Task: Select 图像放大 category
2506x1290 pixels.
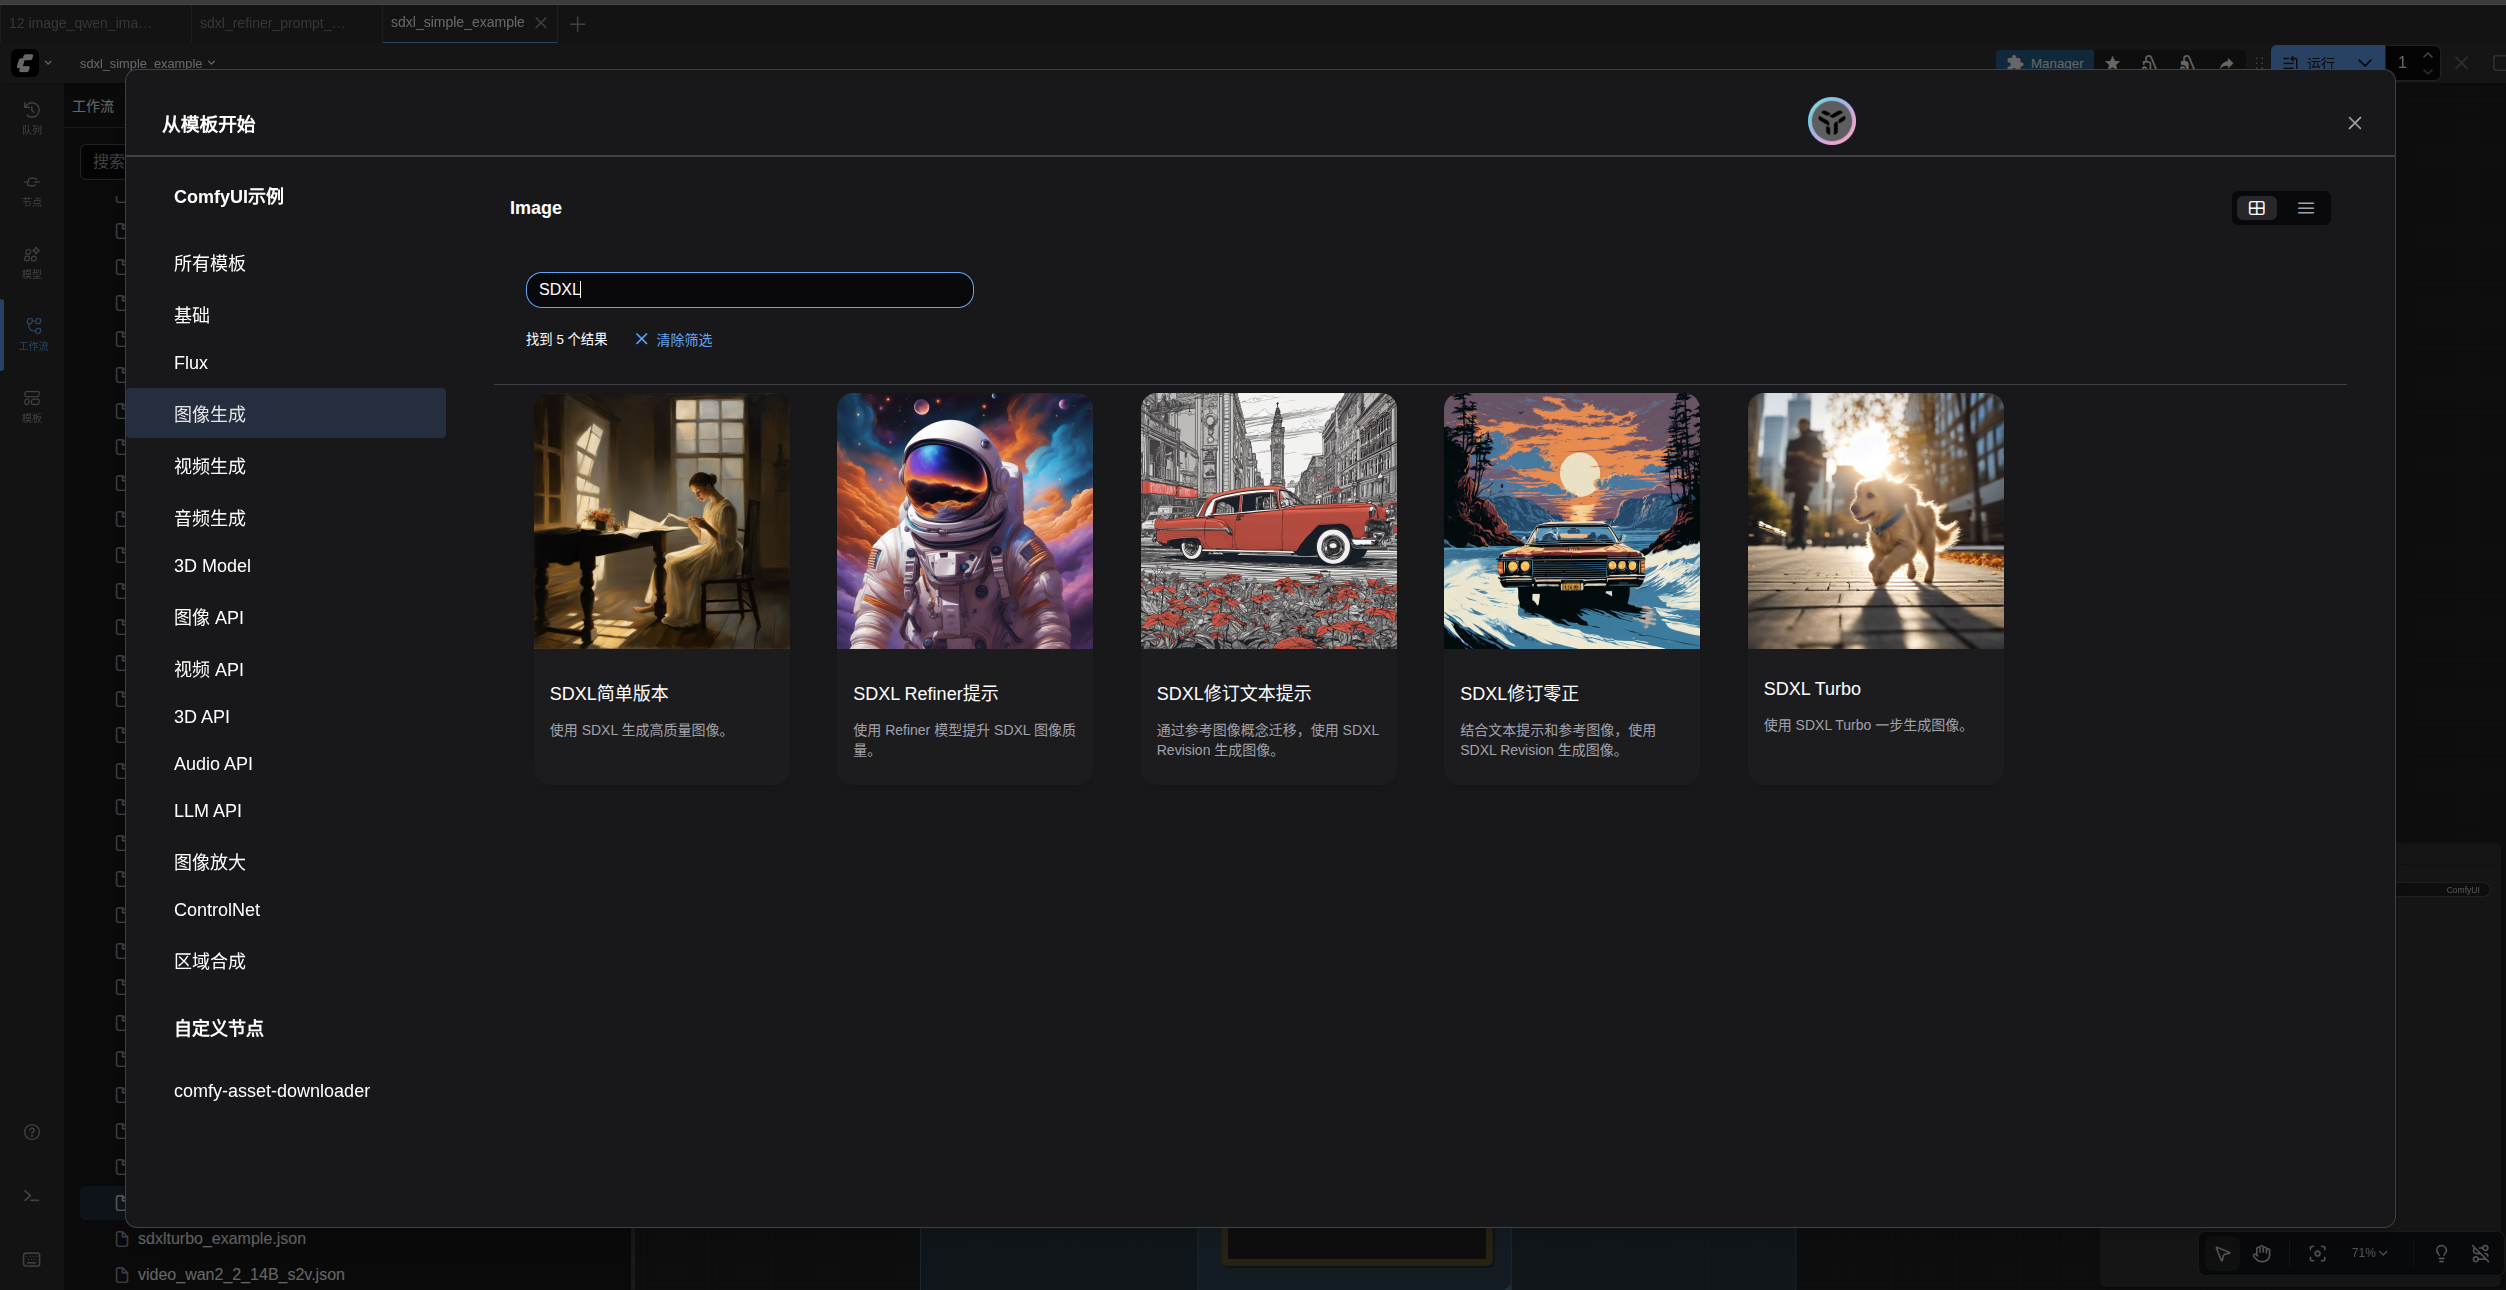Action: pyautogui.click(x=286, y=862)
